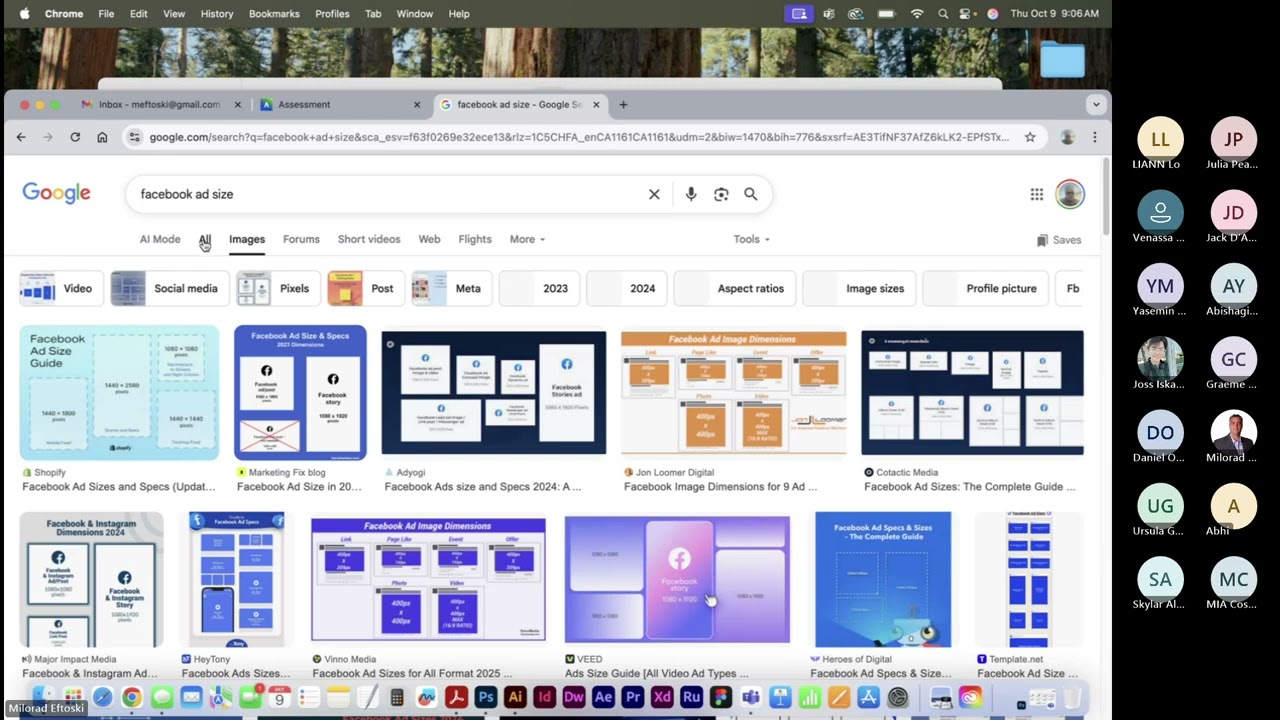1280x720 pixels.
Task: Click the Chrome address bar URL
Action: (x=579, y=137)
